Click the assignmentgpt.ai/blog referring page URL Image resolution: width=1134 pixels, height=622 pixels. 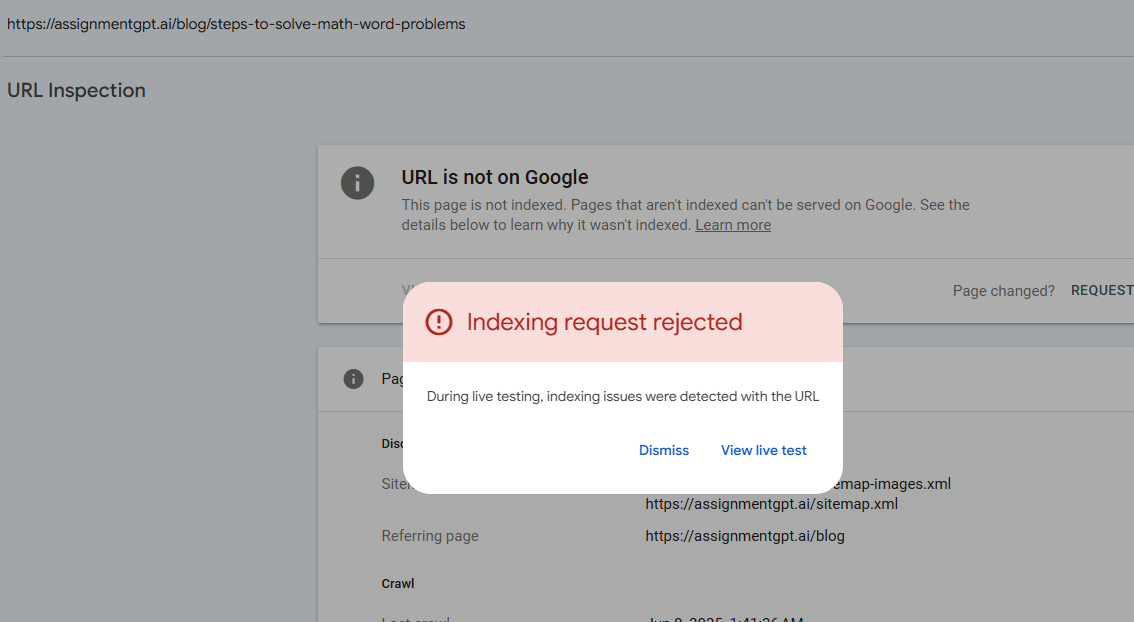pos(745,536)
